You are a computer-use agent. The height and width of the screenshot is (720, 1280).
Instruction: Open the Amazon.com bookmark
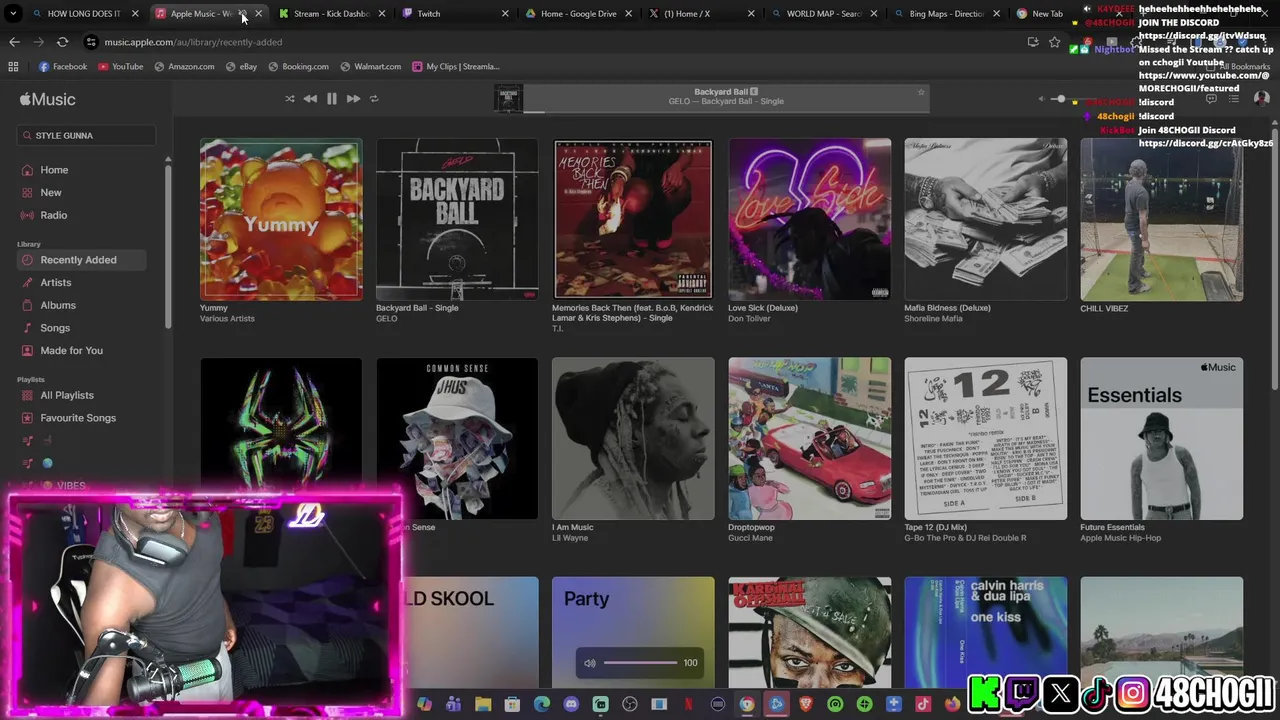coord(184,67)
